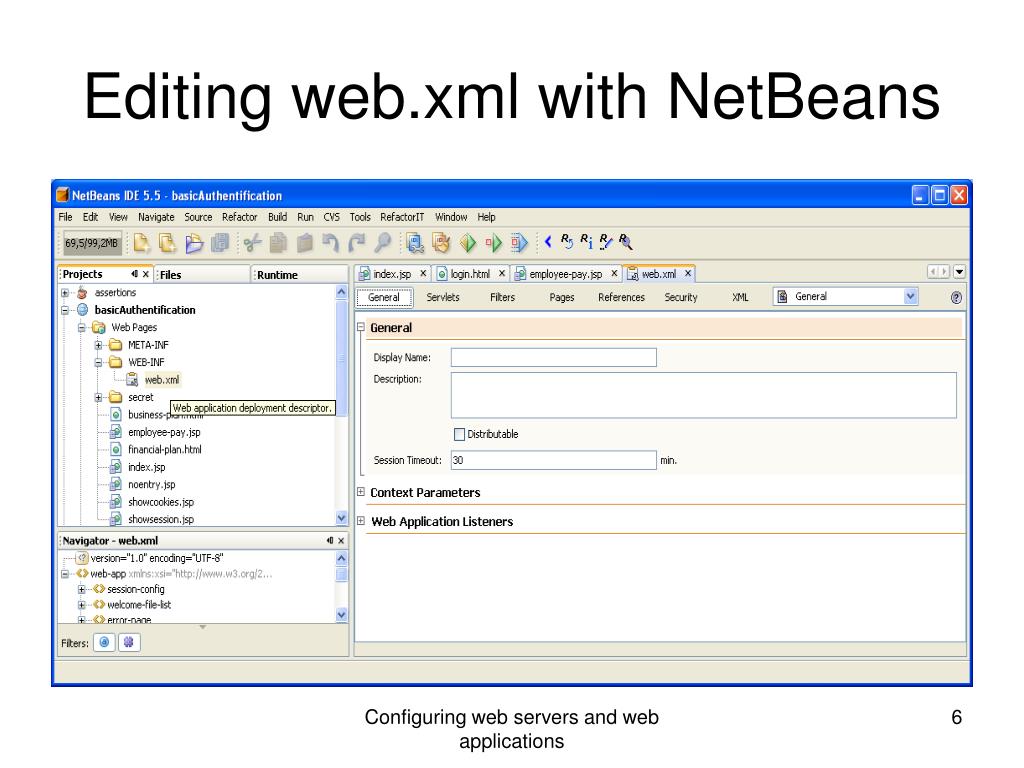Click the Pages view button

(562, 297)
